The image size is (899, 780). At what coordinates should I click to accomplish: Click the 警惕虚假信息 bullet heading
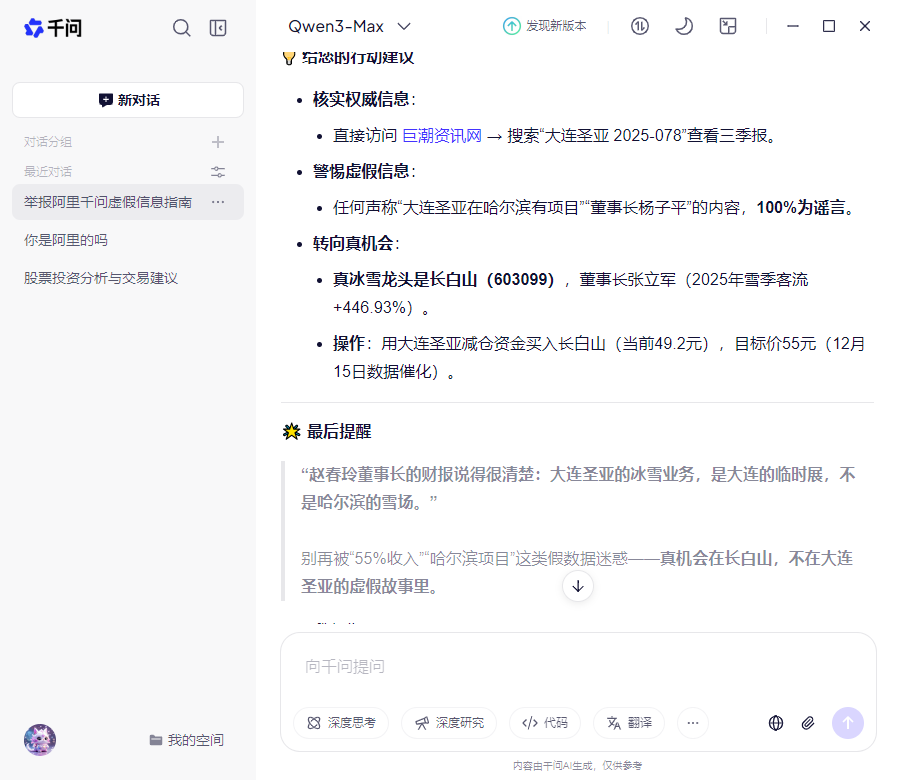tap(361, 171)
